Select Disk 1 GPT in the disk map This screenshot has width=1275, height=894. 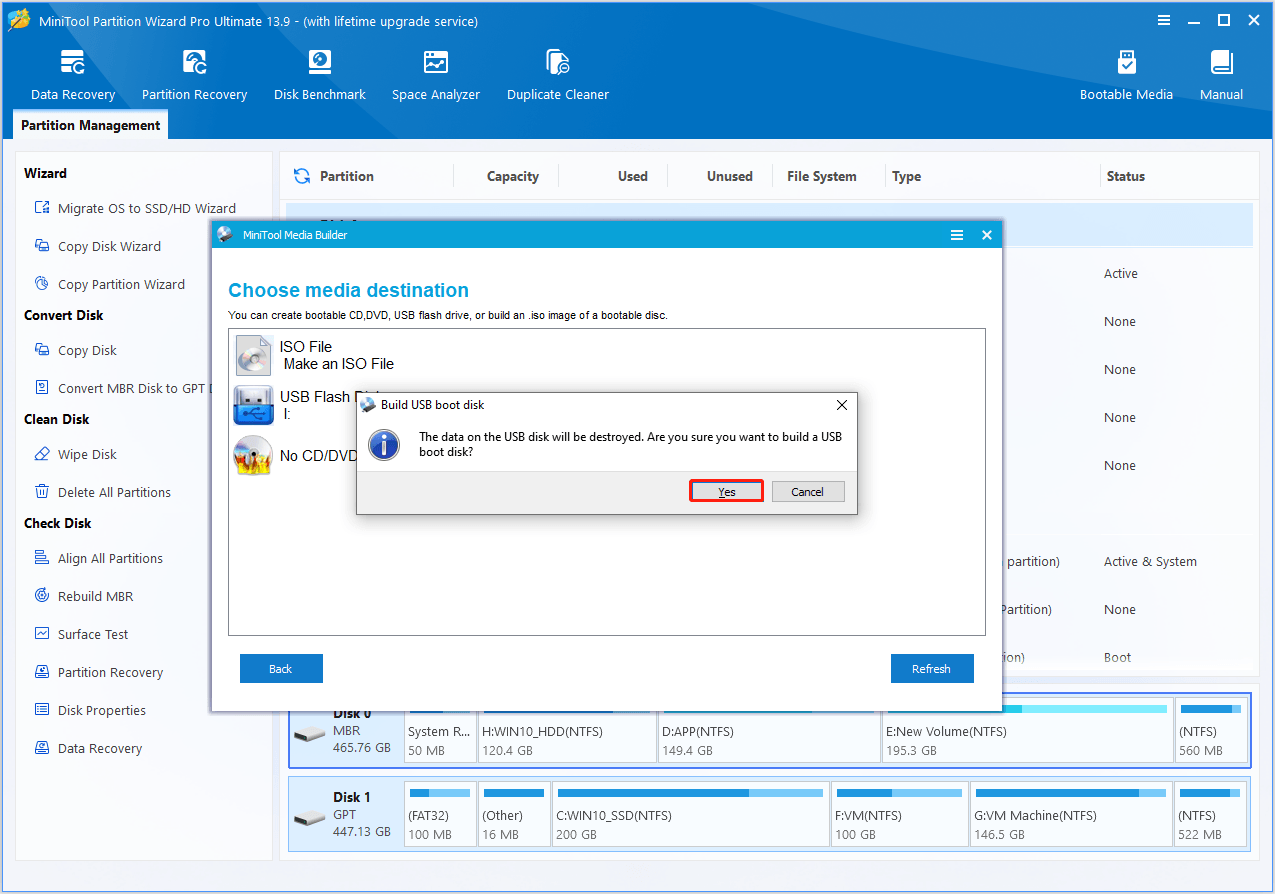pos(347,815)
